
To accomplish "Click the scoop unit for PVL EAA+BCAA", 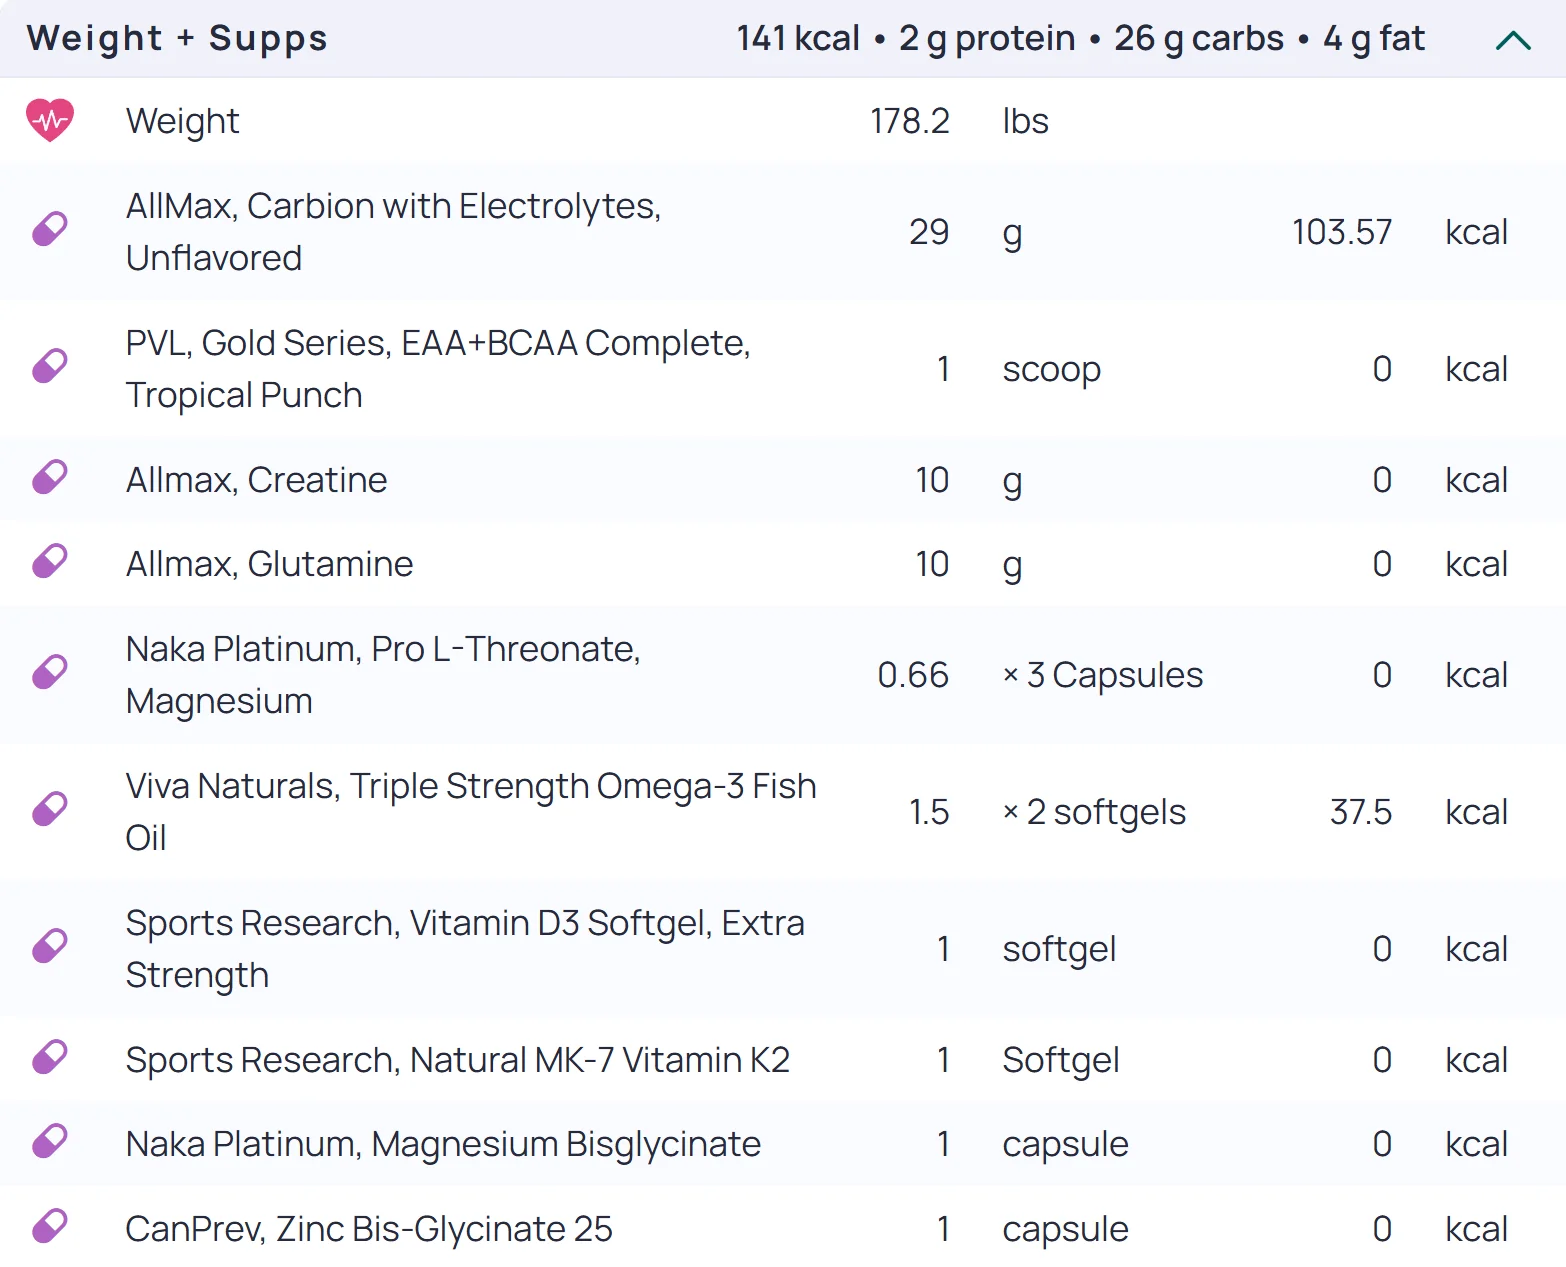I will [x=1051, y=369].
